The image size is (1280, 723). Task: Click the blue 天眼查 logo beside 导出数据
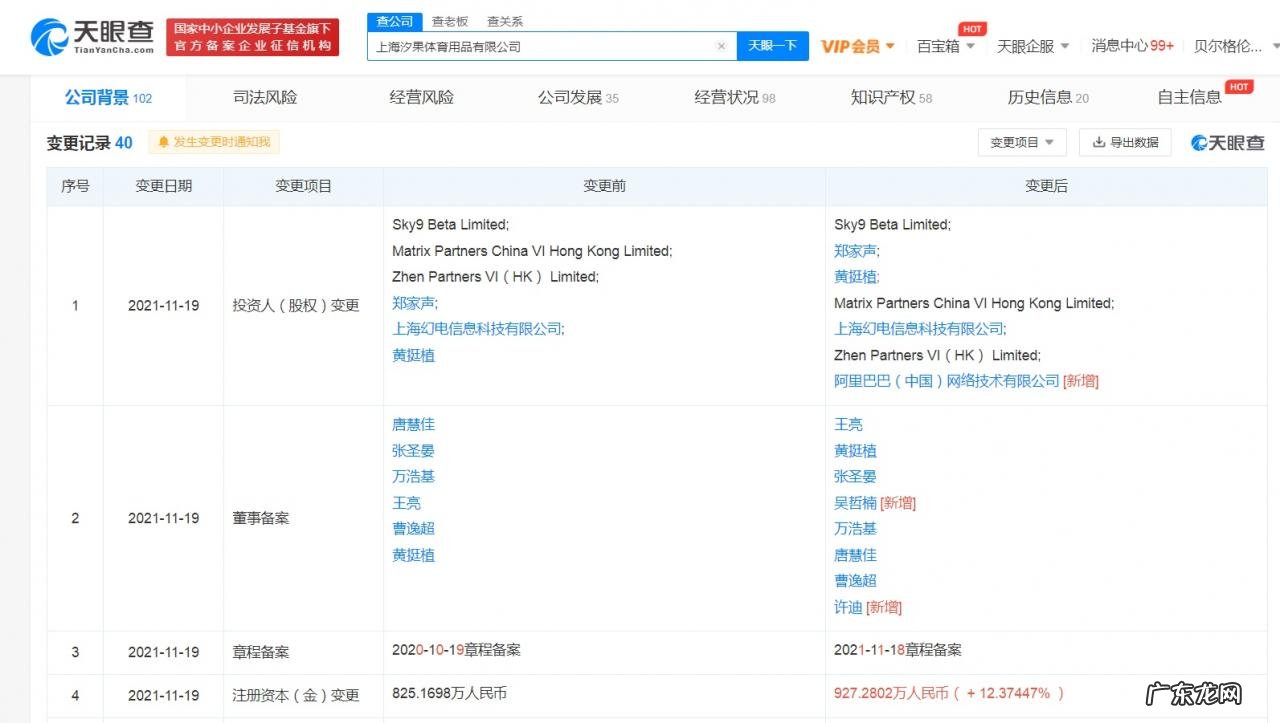point(1227,143)
